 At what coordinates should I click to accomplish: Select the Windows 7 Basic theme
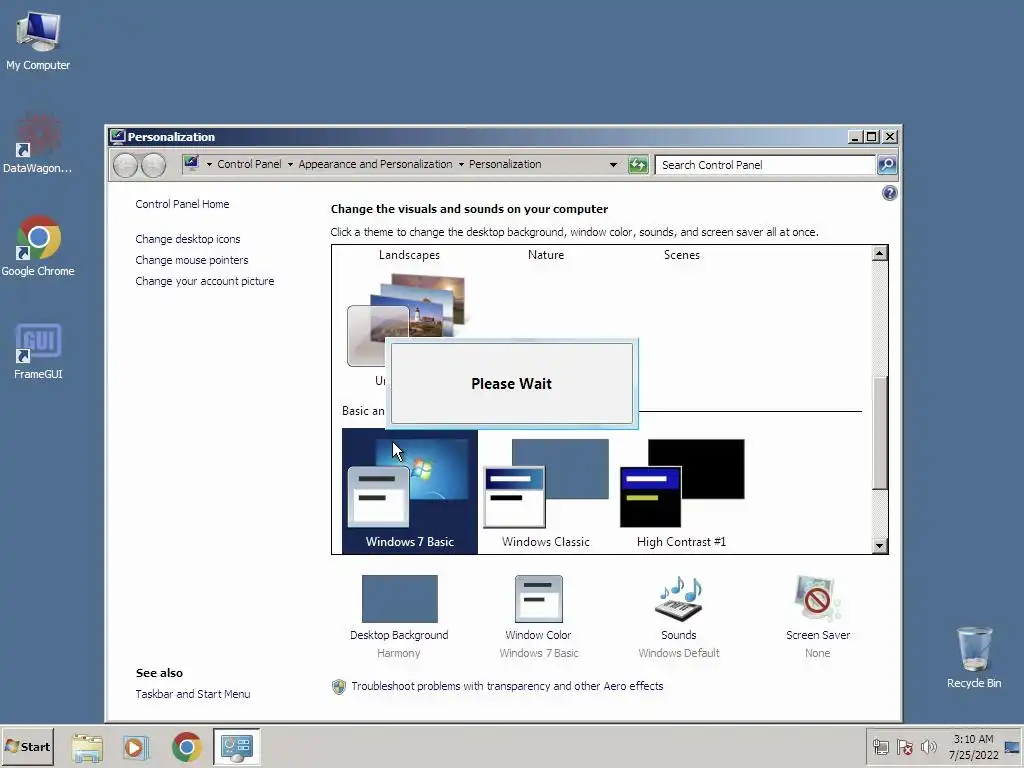point(409,491)
